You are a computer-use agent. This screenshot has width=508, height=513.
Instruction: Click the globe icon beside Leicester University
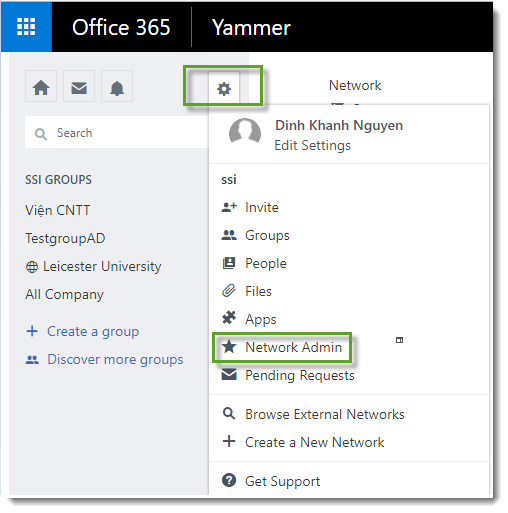[x=32, y=267]
